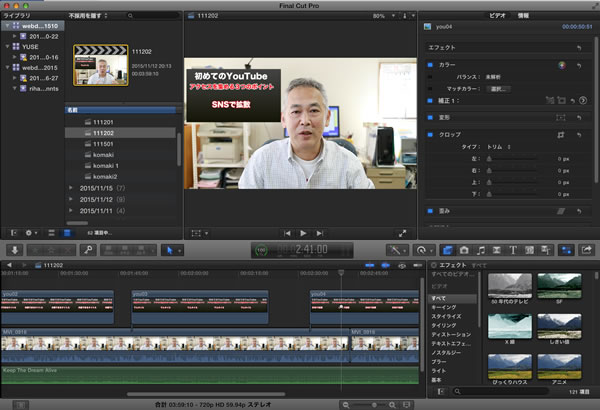Screen dimensions: 600x410
Task: Disable the クロップ crop checkbox
Action: [x=430, y=135]
